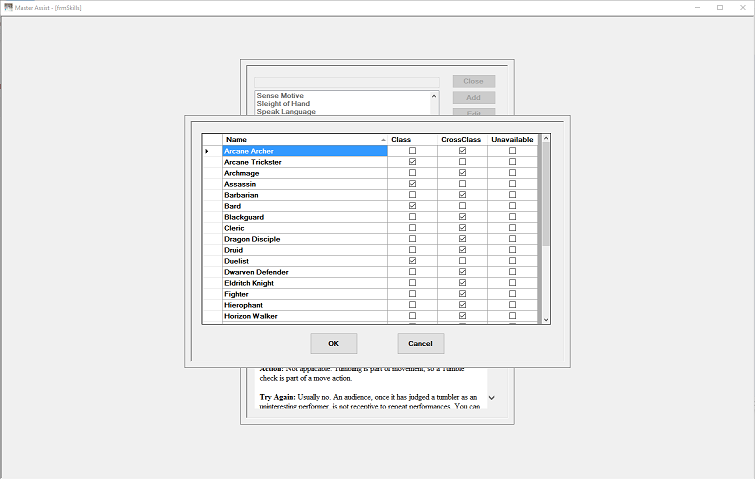Uncheck Class for Duelist

tap(412, 261)
